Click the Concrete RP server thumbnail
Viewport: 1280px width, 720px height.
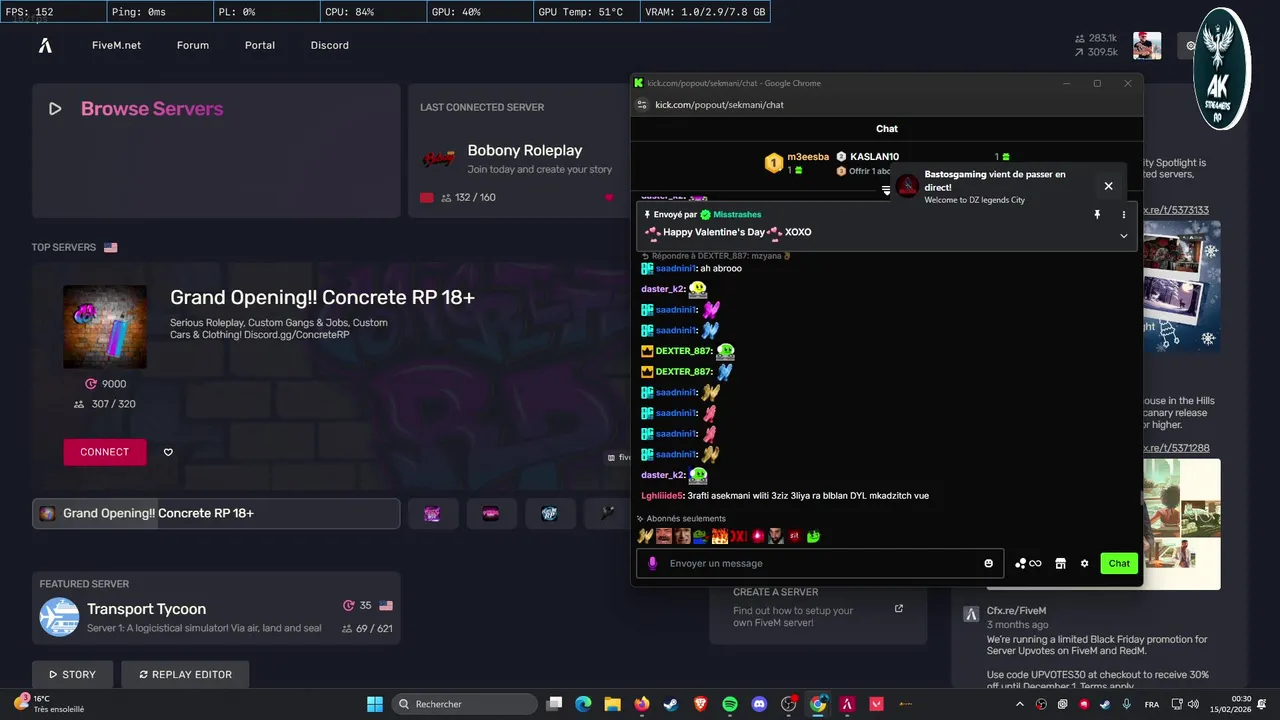pos(105,327)
